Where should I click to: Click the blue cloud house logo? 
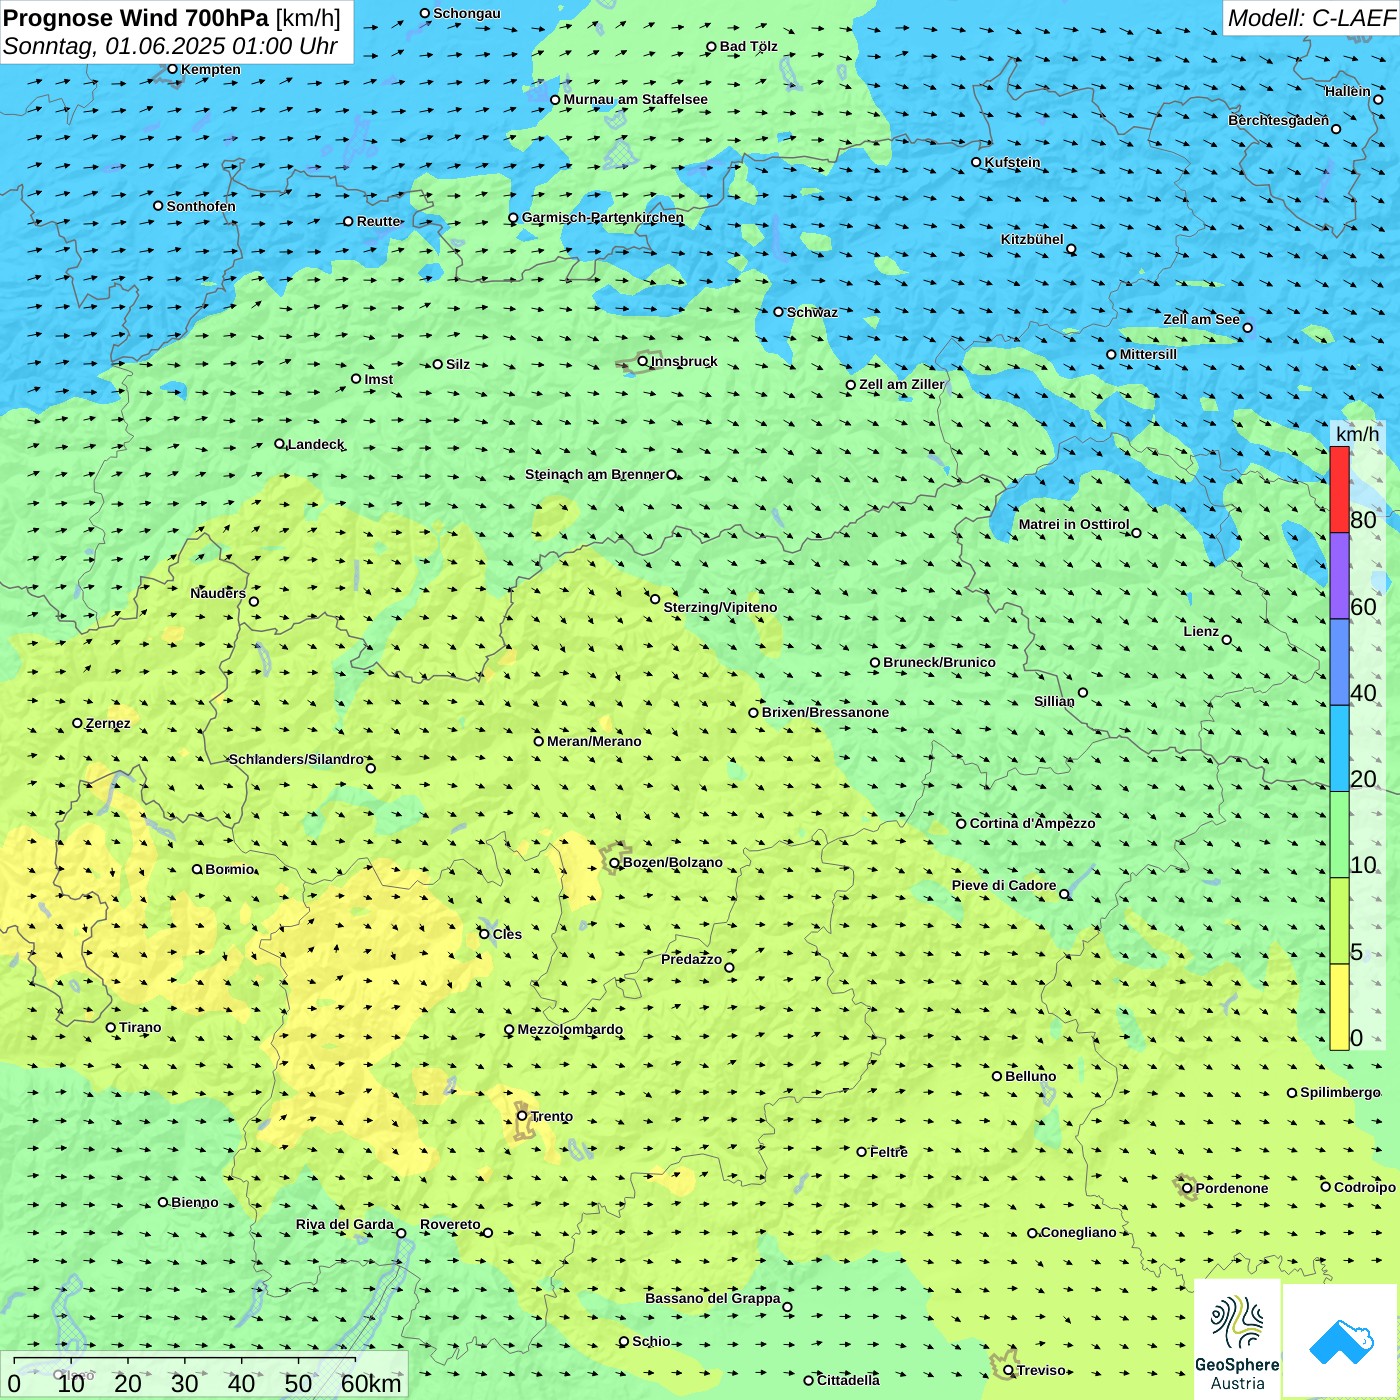(1341, 1341)
